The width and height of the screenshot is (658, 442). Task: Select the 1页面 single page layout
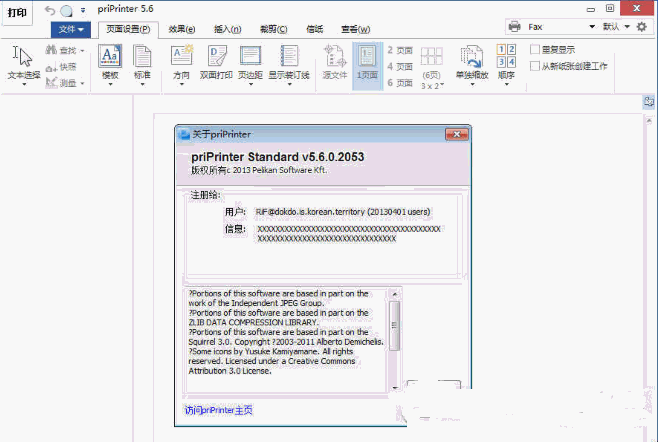367,66
